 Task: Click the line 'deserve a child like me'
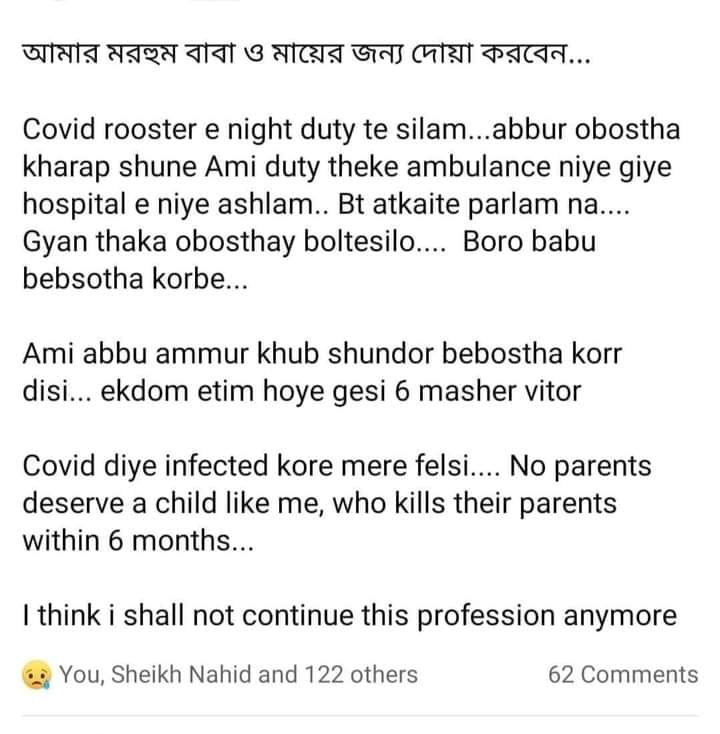click(x=319, y=504)
